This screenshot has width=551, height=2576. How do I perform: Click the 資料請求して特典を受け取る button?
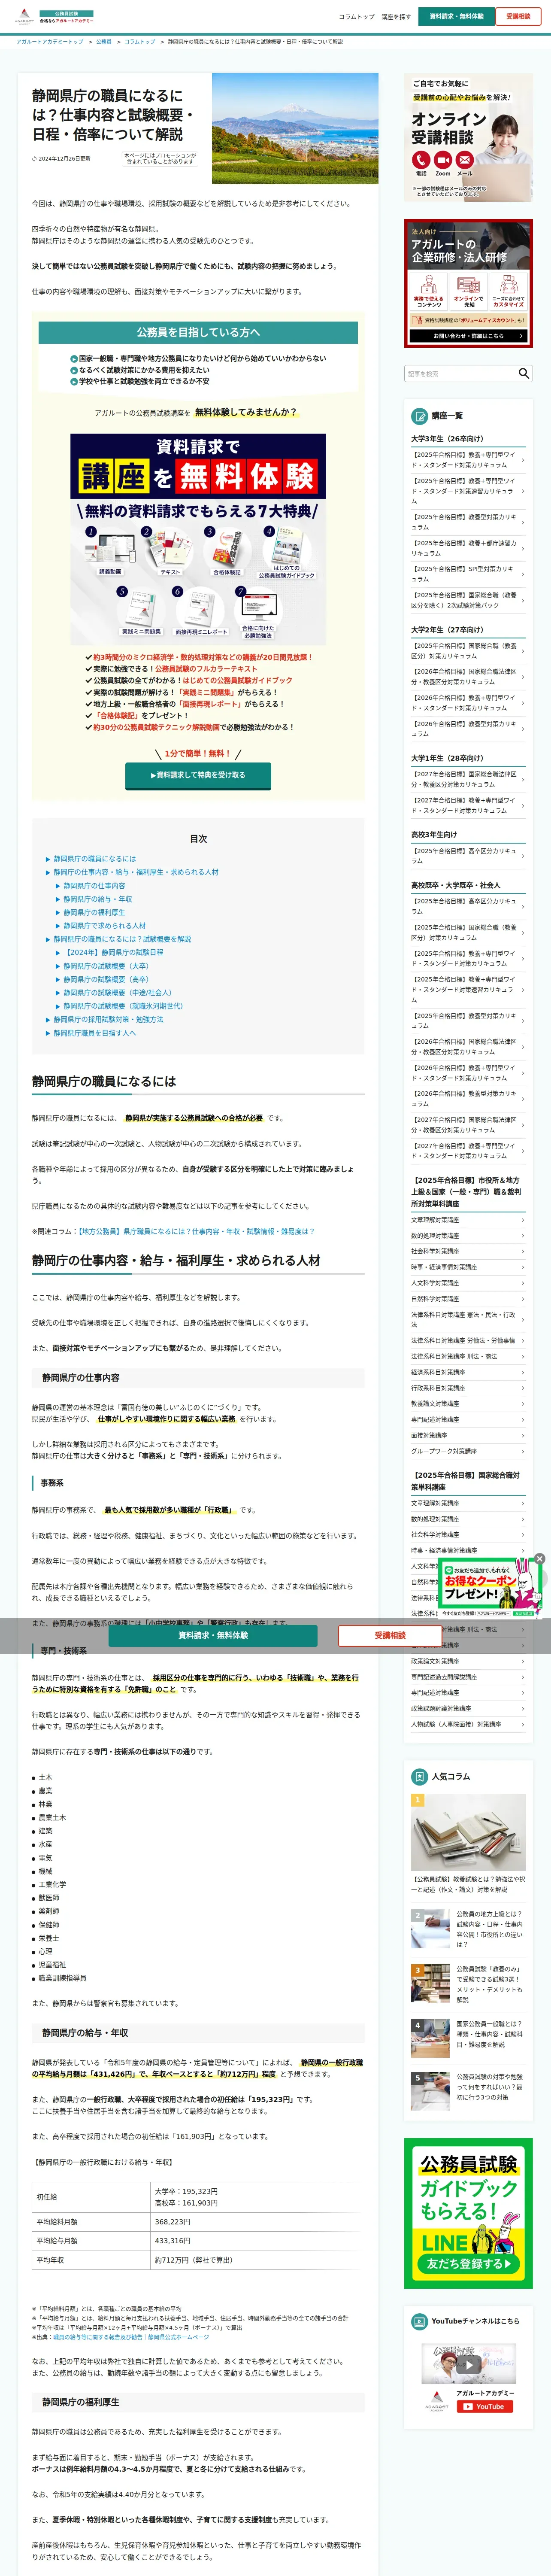pyautogui.click(x=198, y=775)
